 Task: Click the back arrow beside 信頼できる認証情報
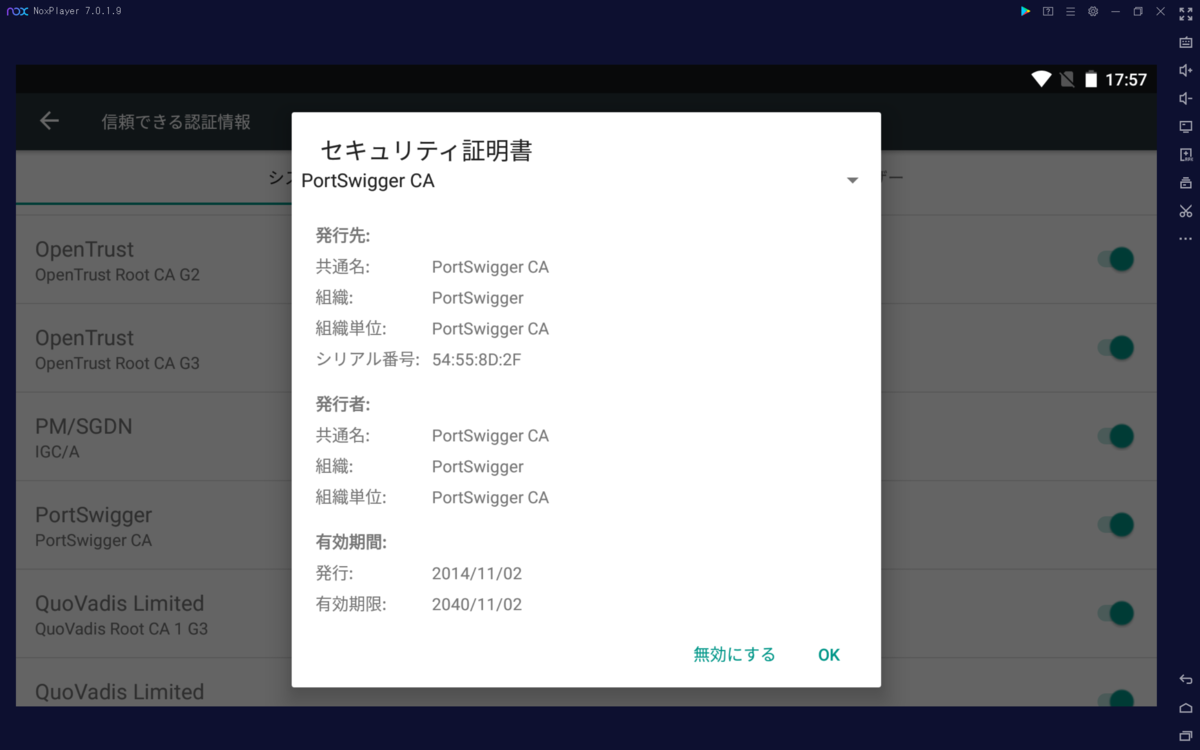[49, 121]
